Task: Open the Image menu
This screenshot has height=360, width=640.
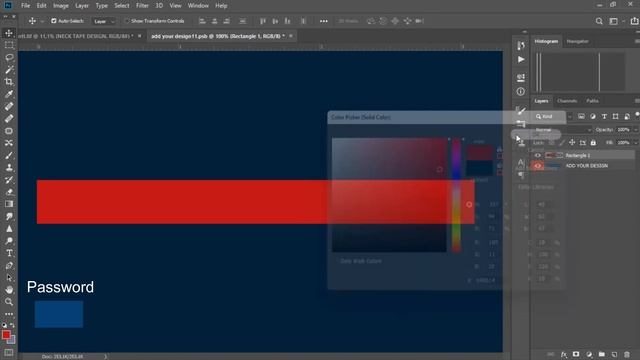Action: (60, 6)
